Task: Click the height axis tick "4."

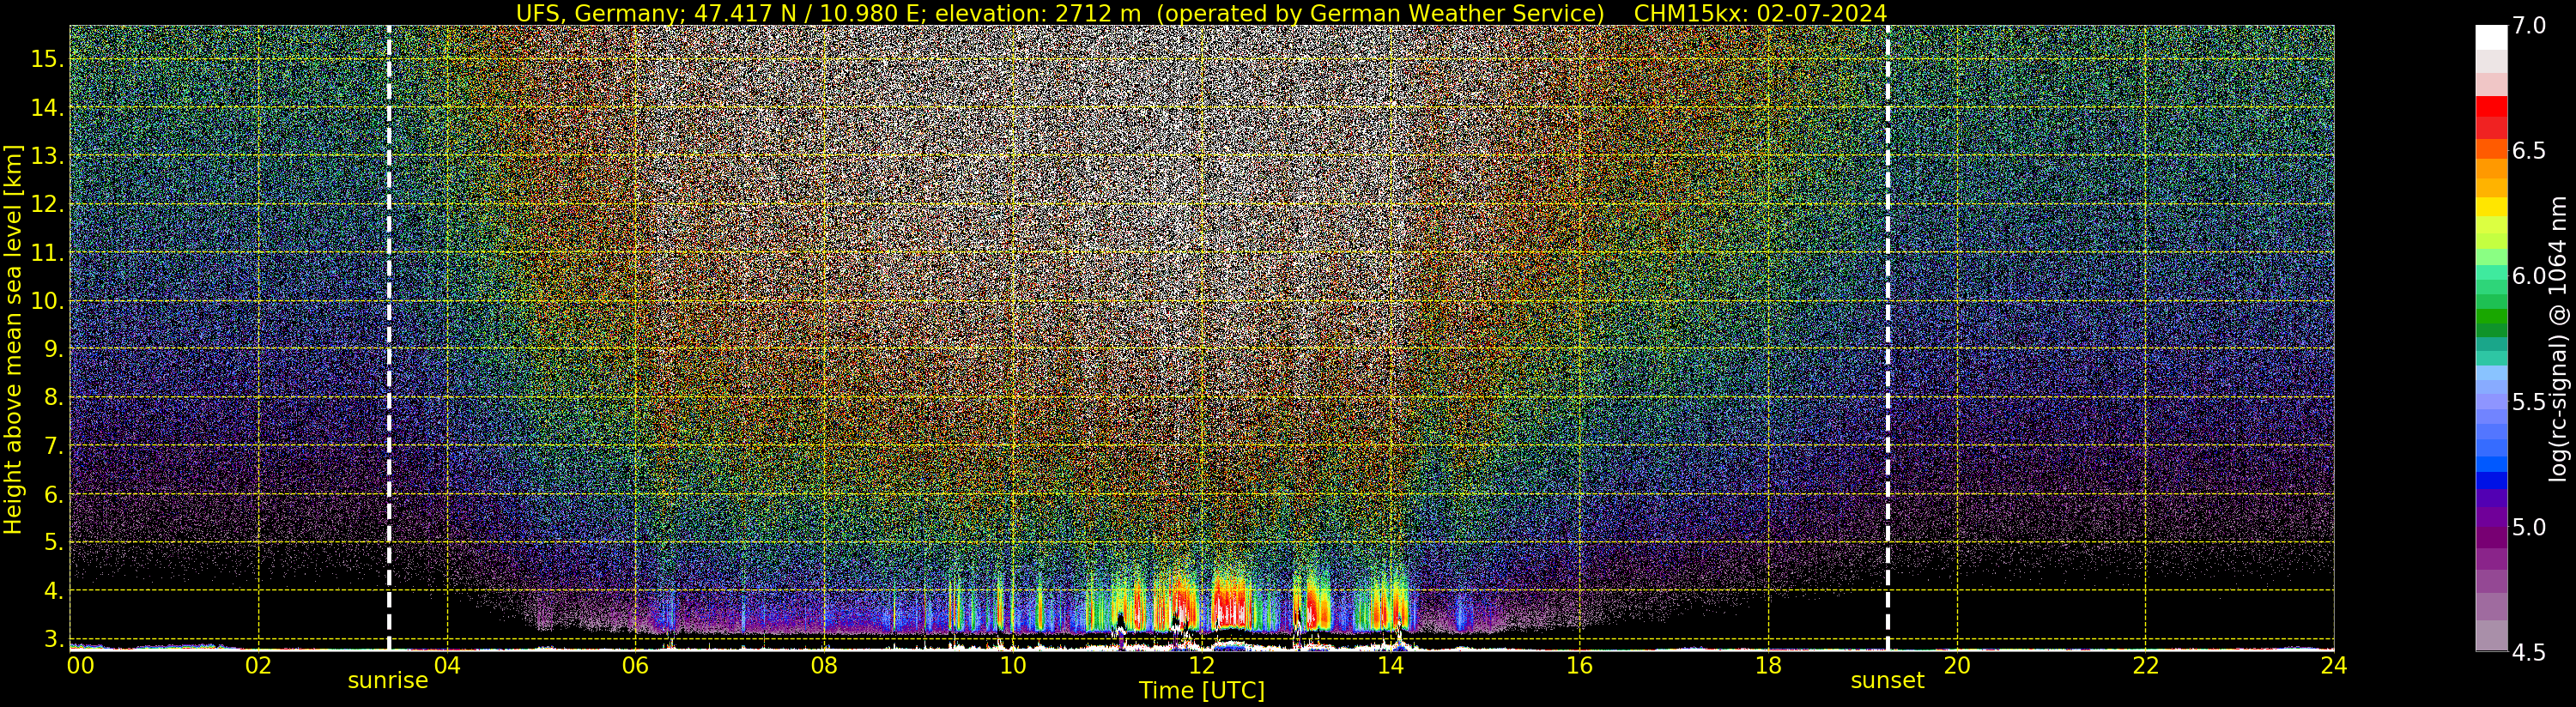Action: (x=54, y=591)
